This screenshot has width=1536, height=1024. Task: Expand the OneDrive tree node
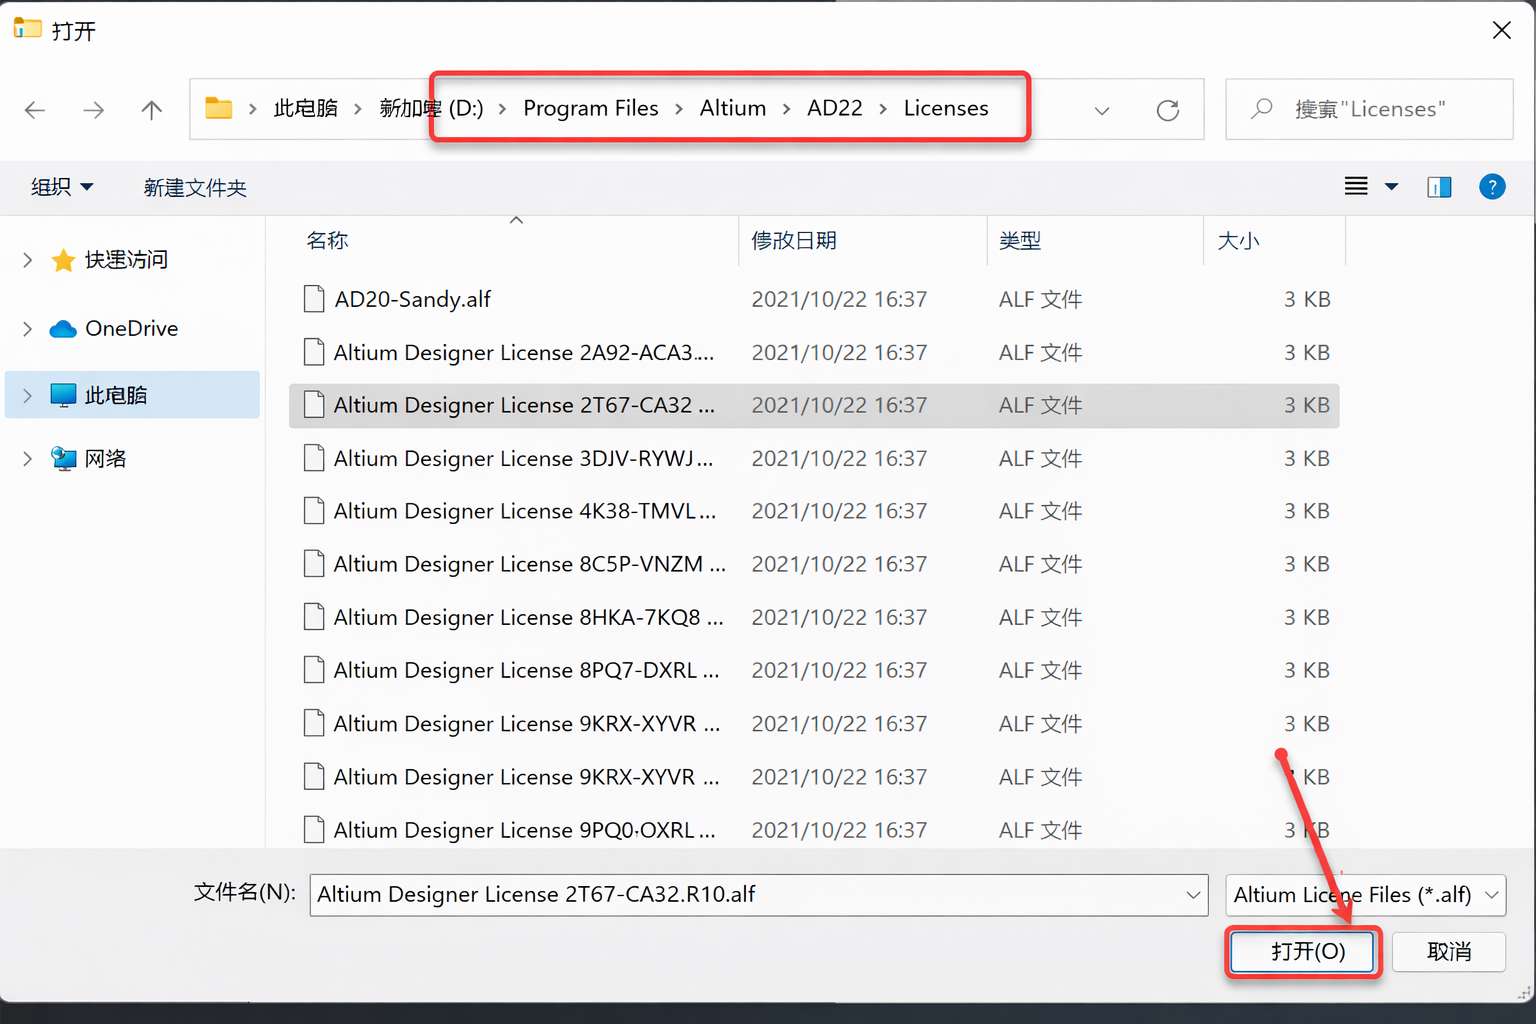(x=27, y=328)
